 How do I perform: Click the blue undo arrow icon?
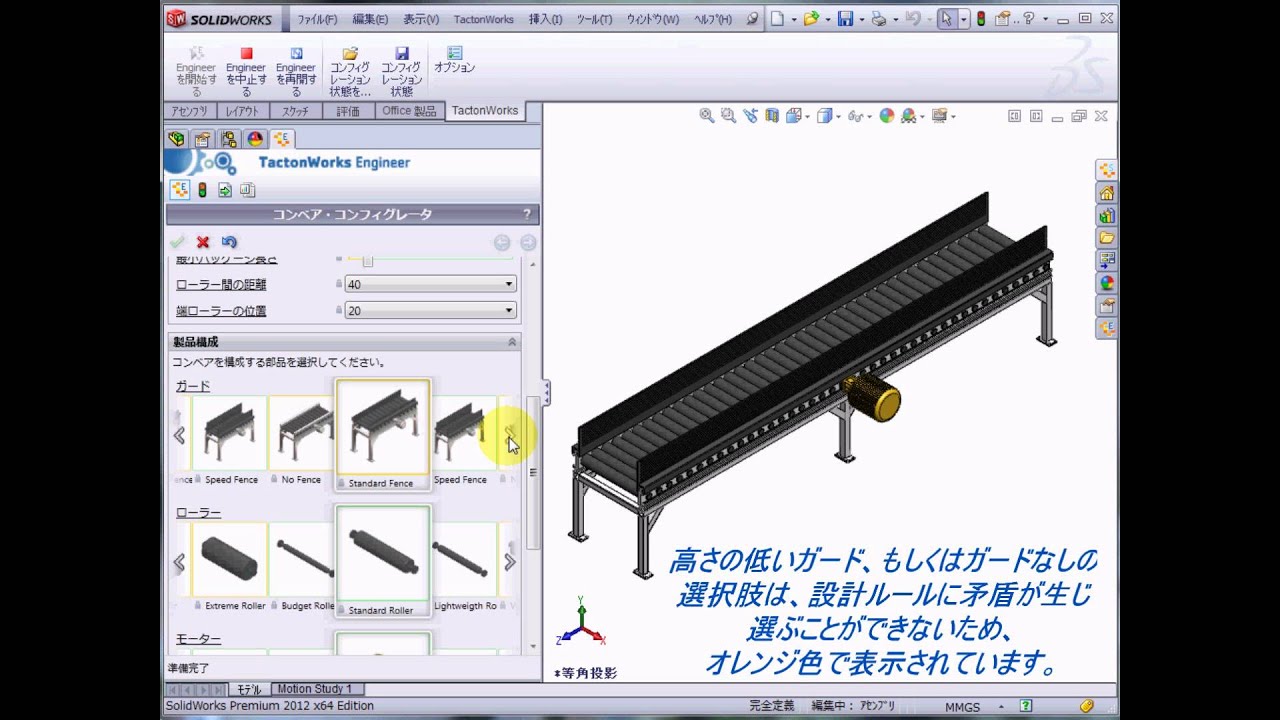pos(229,242)
